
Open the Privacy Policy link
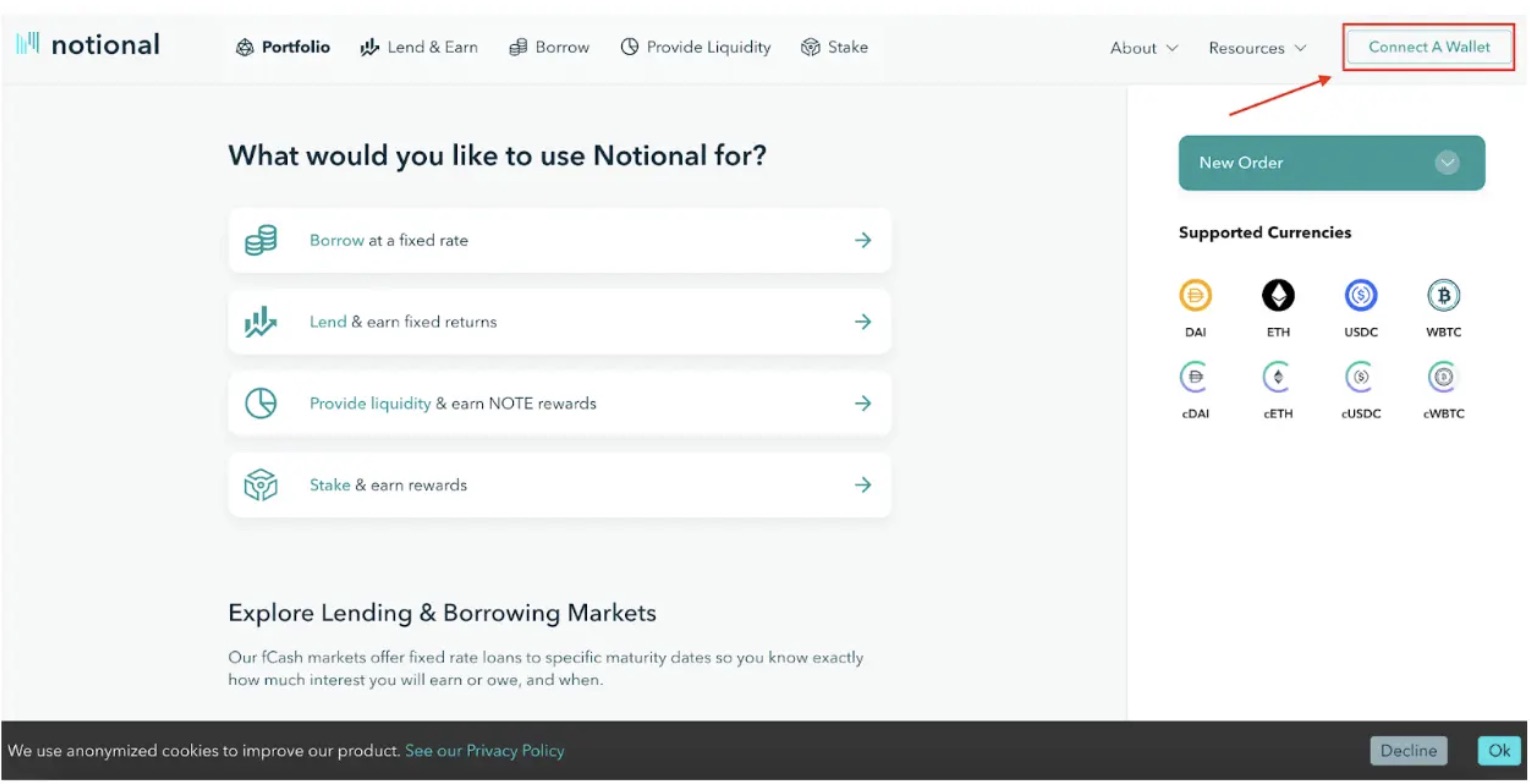[485, 750]
